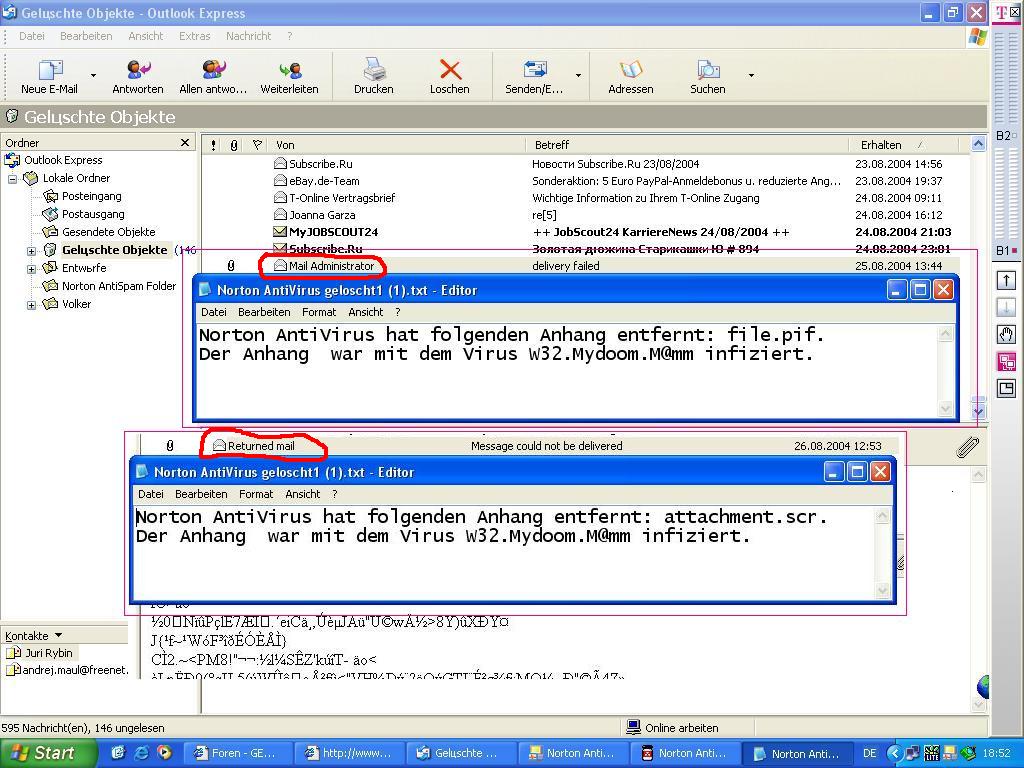Select the T-Online Vertragsbrief message
The width and height of the screenshot is (1024, 768).
click(581, 198)
